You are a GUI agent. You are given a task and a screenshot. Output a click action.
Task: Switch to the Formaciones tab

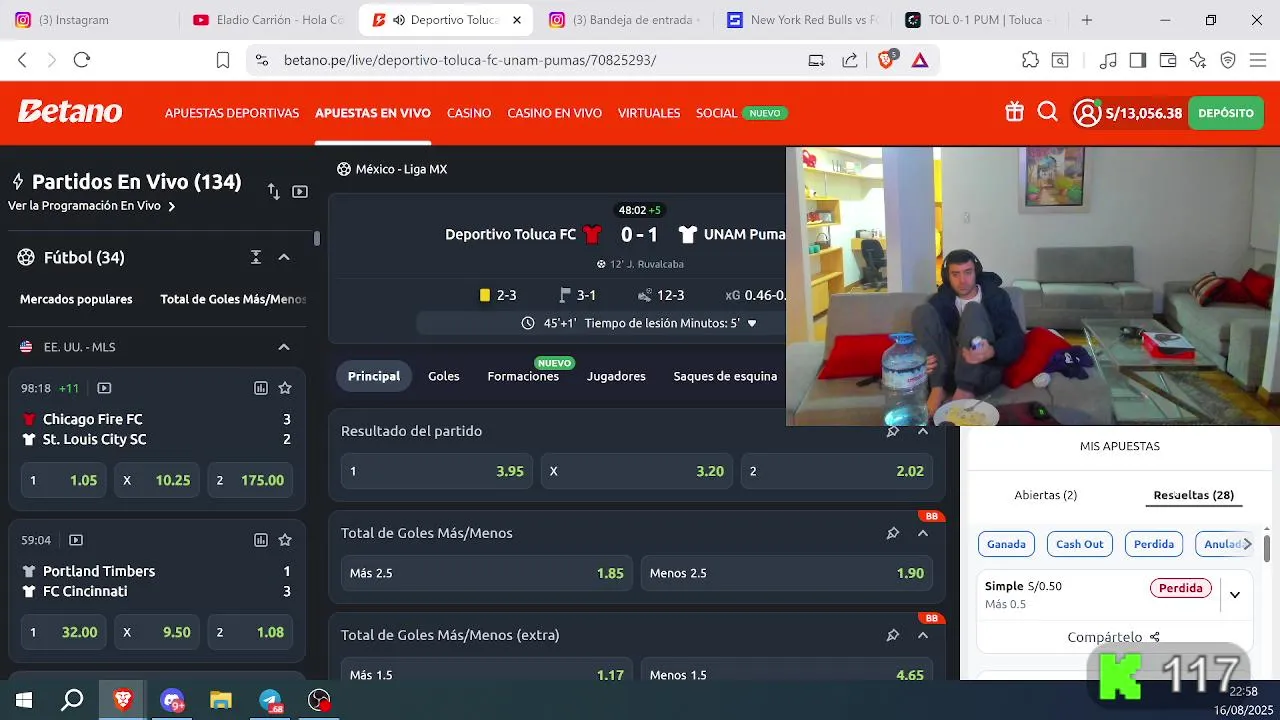523,376
